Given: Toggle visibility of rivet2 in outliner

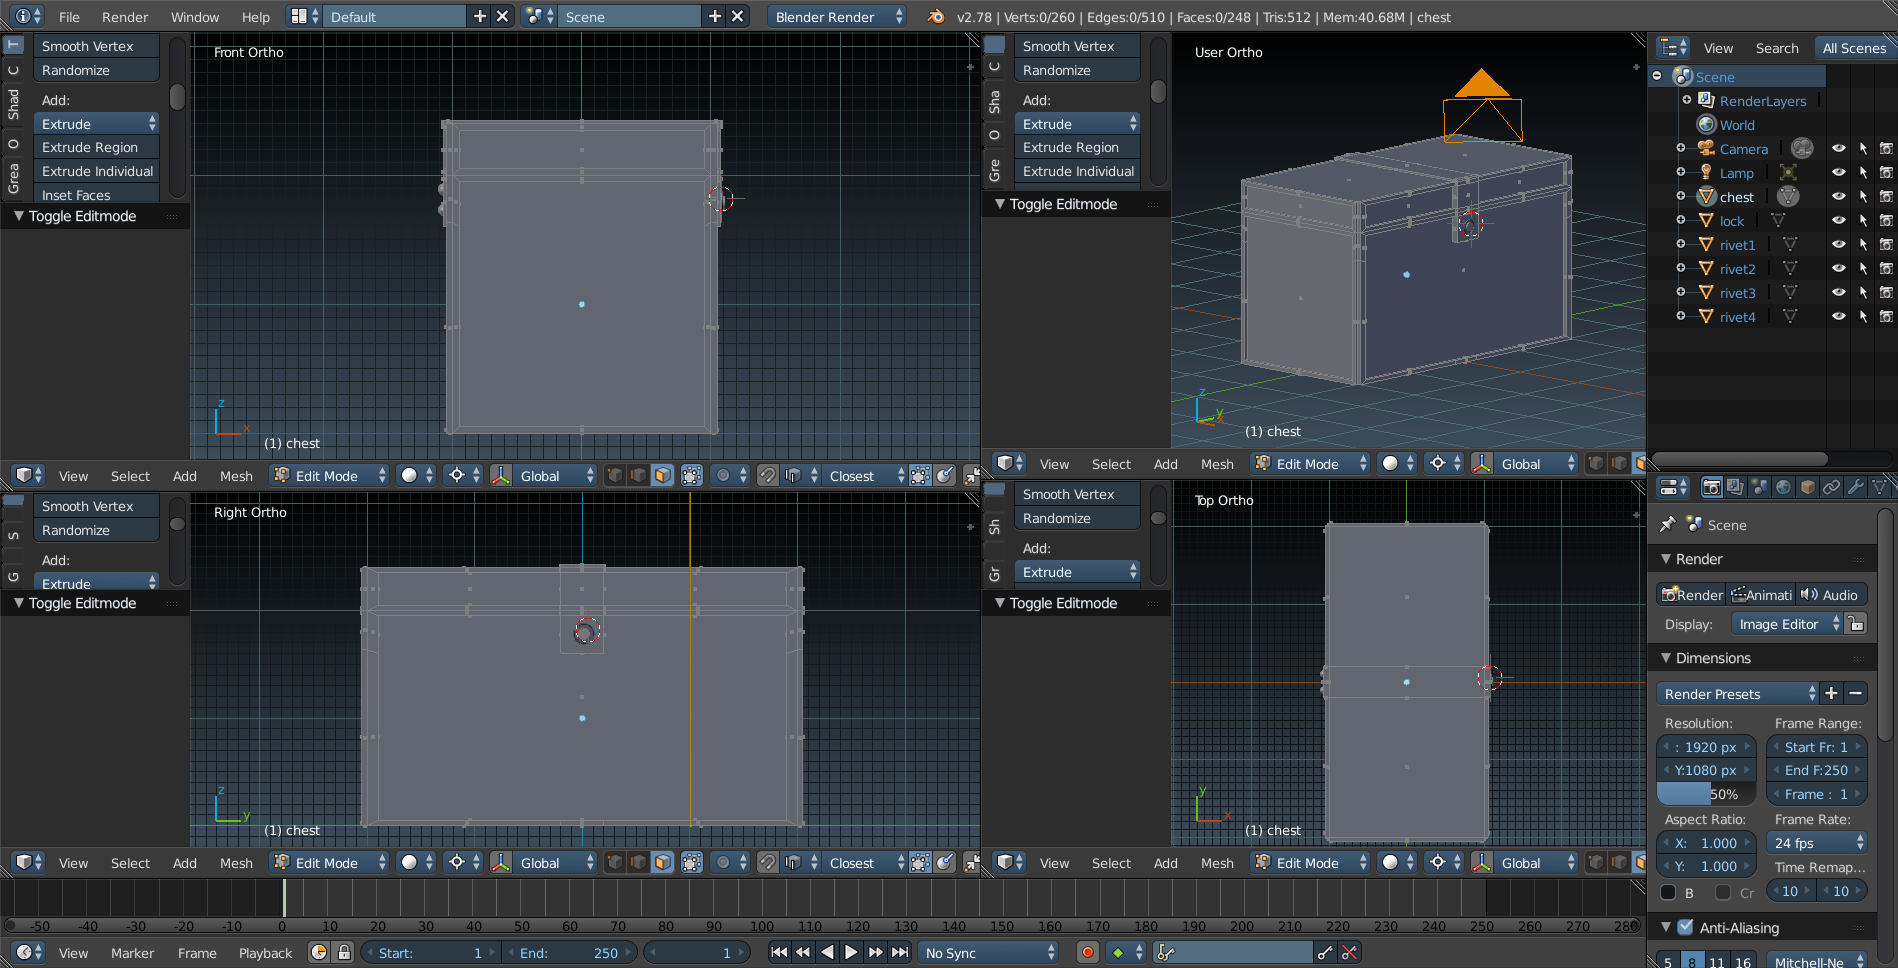Looking at the screenshot, I should click(1838, 269).
